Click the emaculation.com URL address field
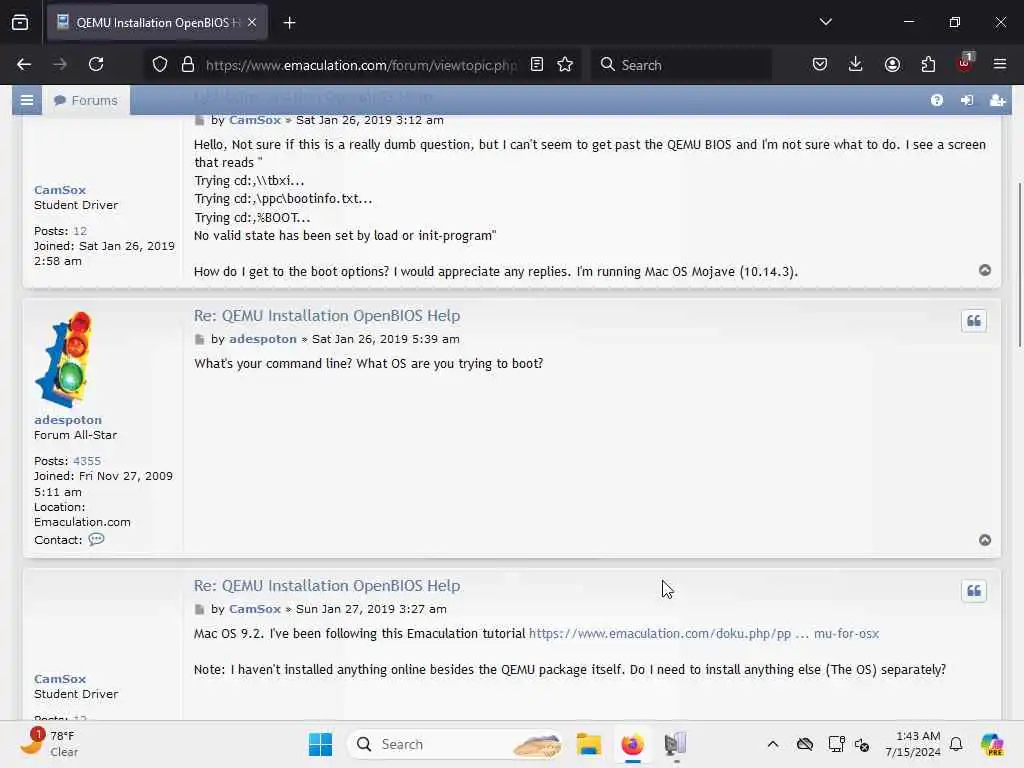The image size is (1024, 768). click(x=361, y=65)
